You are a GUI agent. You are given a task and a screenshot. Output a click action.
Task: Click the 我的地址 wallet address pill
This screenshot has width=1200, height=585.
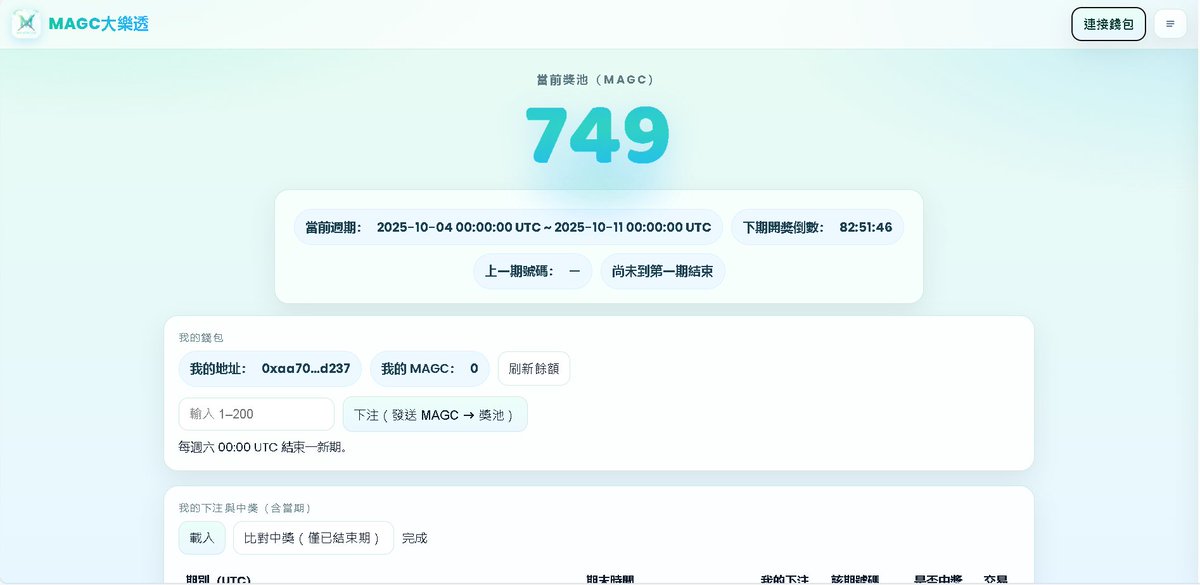coord(270,369)
